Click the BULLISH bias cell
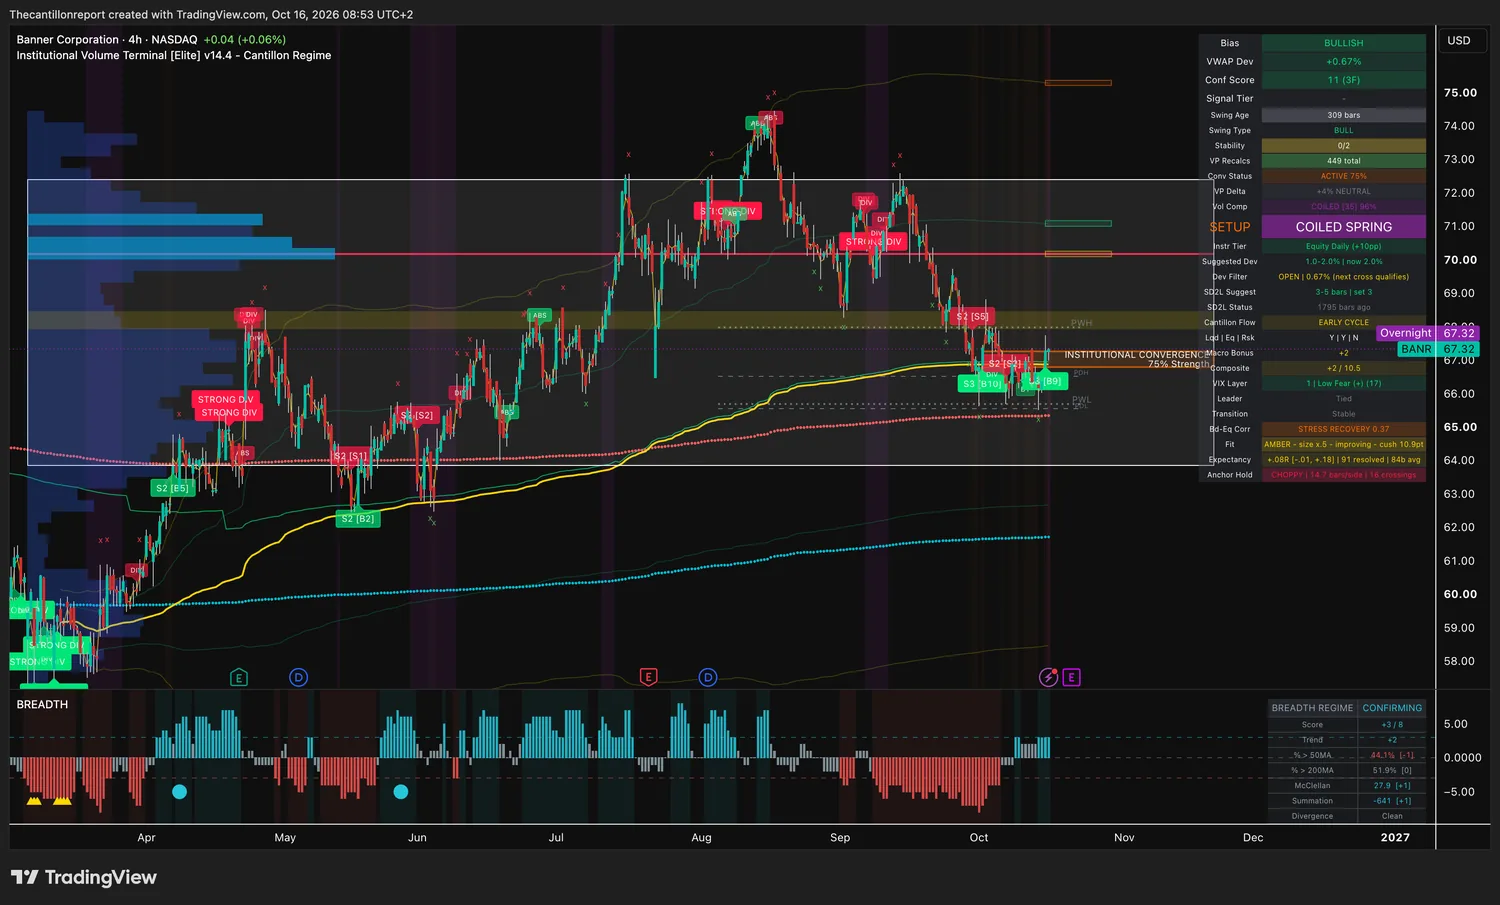This screenshot has width=1500, height=905. pos(1344,43)
